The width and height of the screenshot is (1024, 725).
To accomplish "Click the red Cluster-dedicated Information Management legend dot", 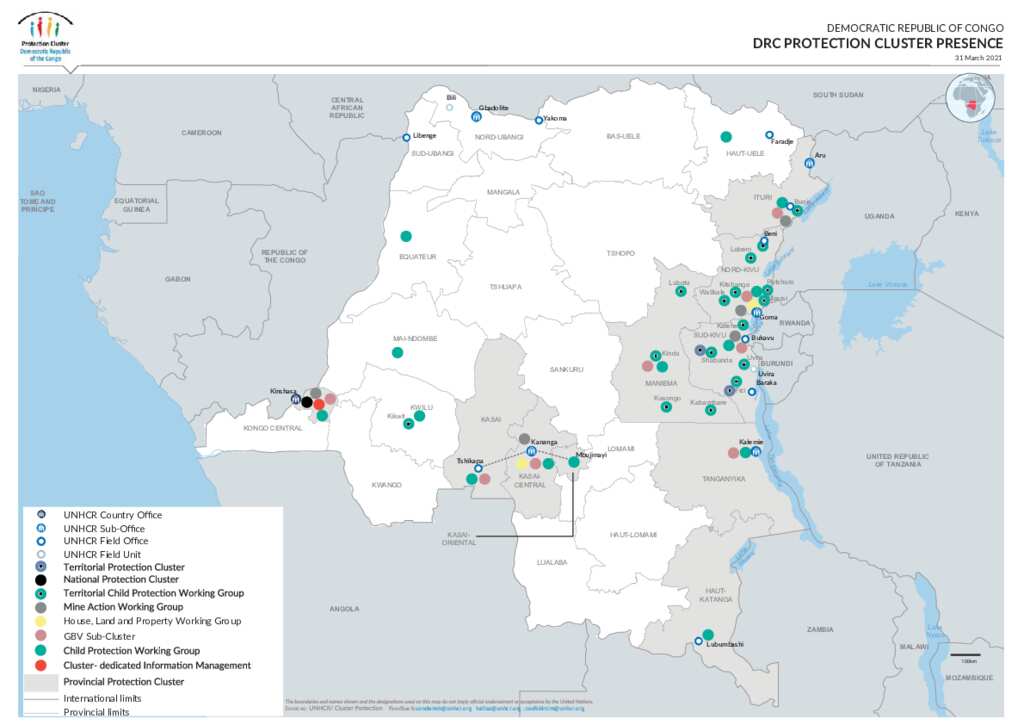I will click(x=38, y=664).
